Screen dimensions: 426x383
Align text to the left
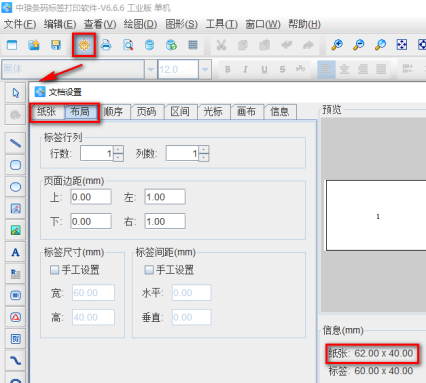[326, 69]
